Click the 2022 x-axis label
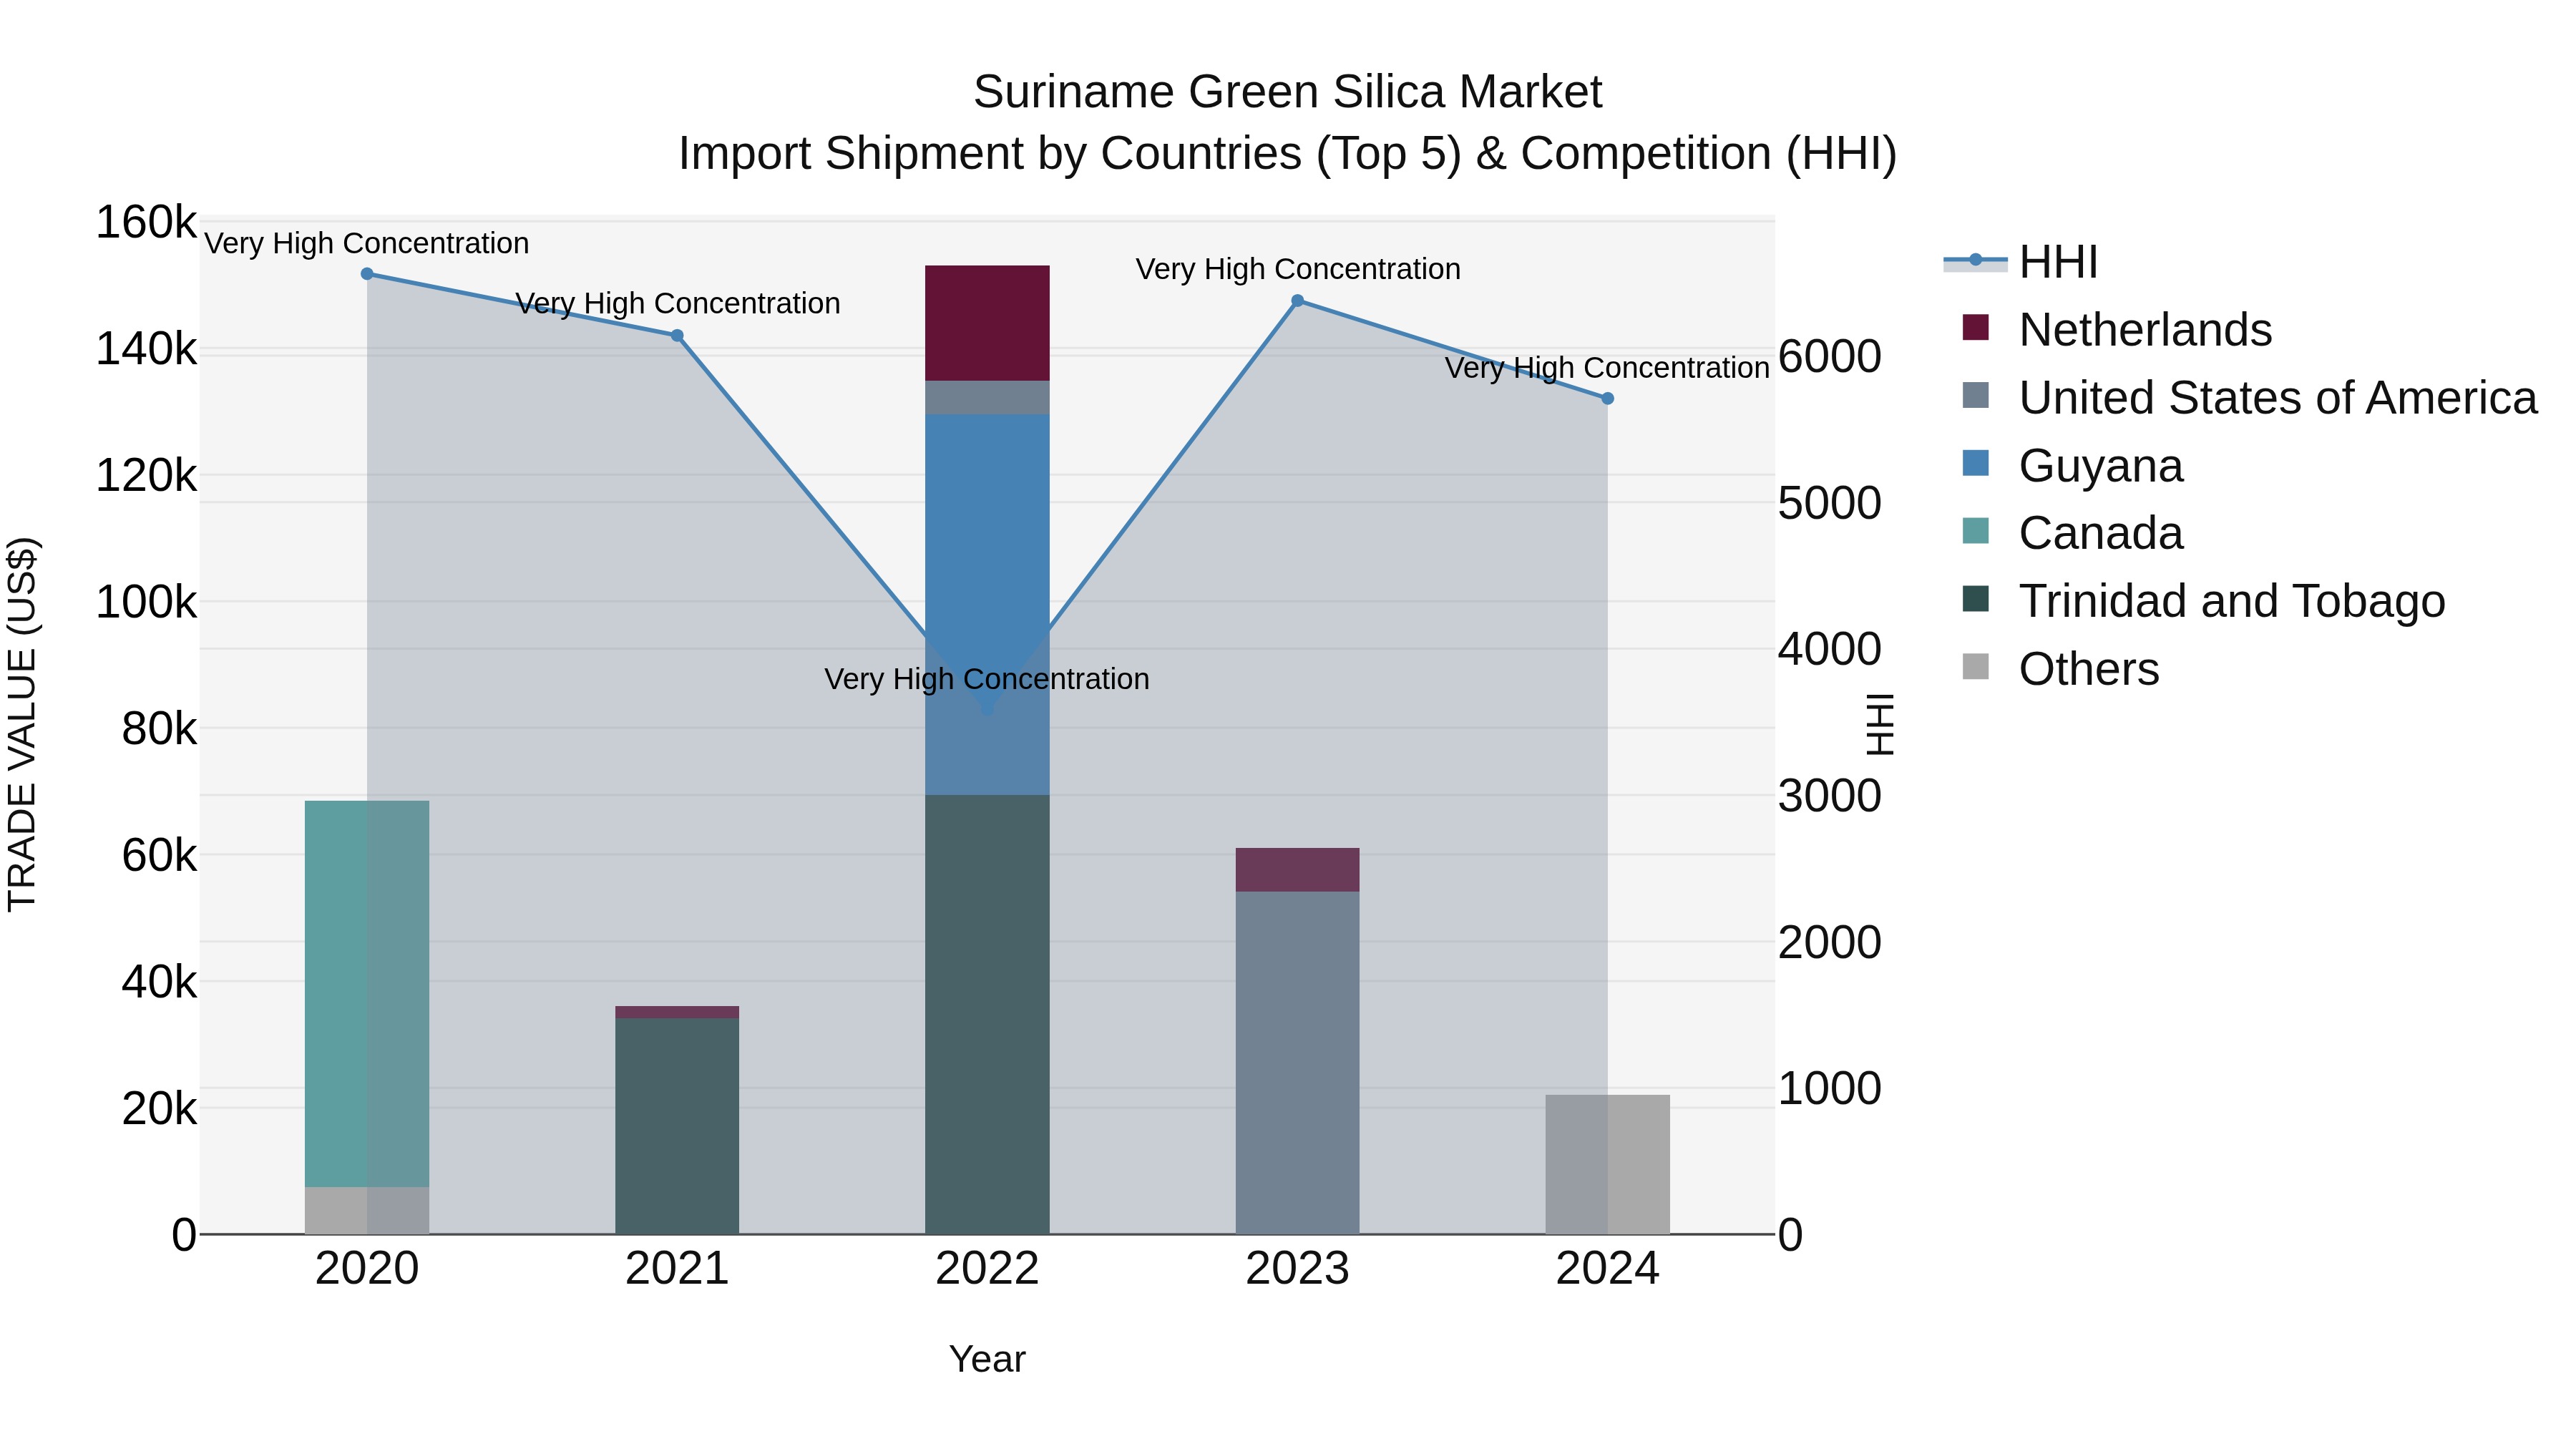 (x=987, y=1269)
